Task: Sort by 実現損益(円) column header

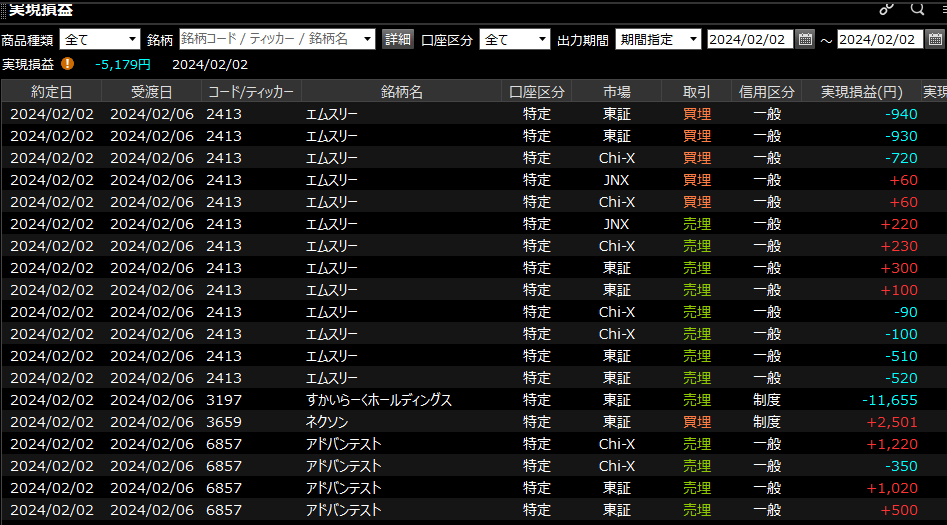Action: tap(862, 92)
